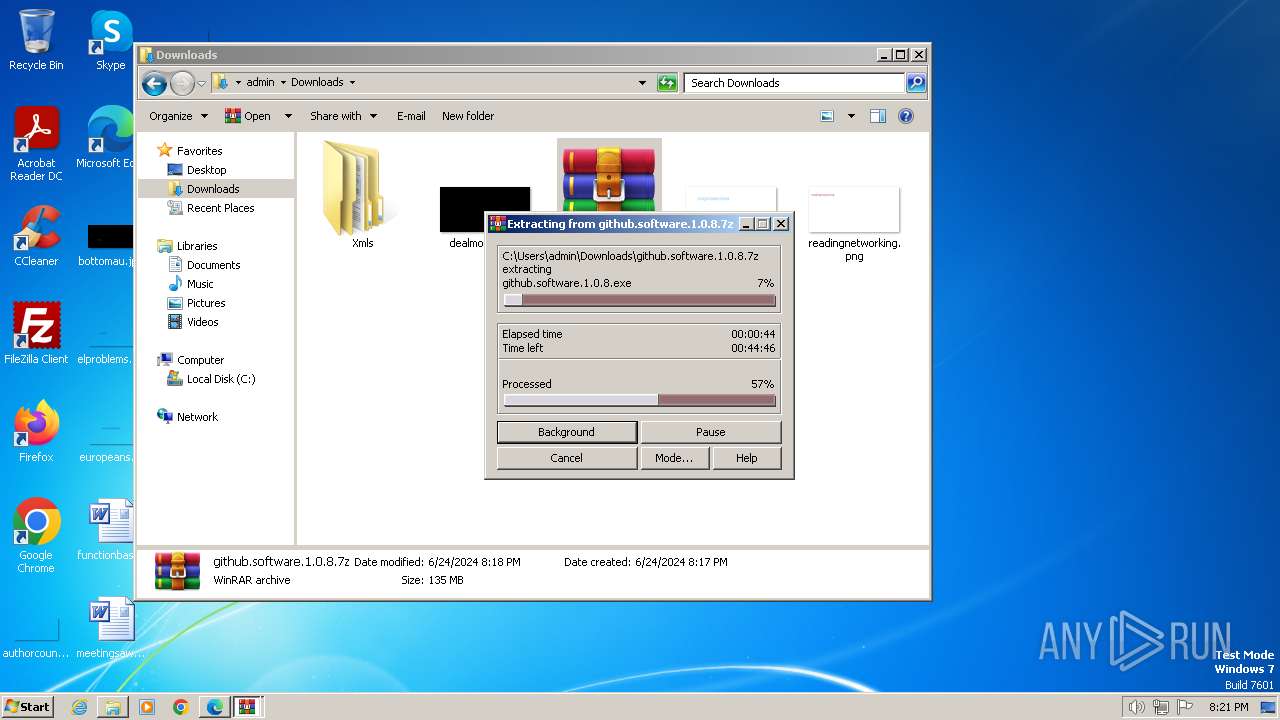Open the Share with menu
The width and height of the screenshot is (1280, 720).
coord(343,116)
